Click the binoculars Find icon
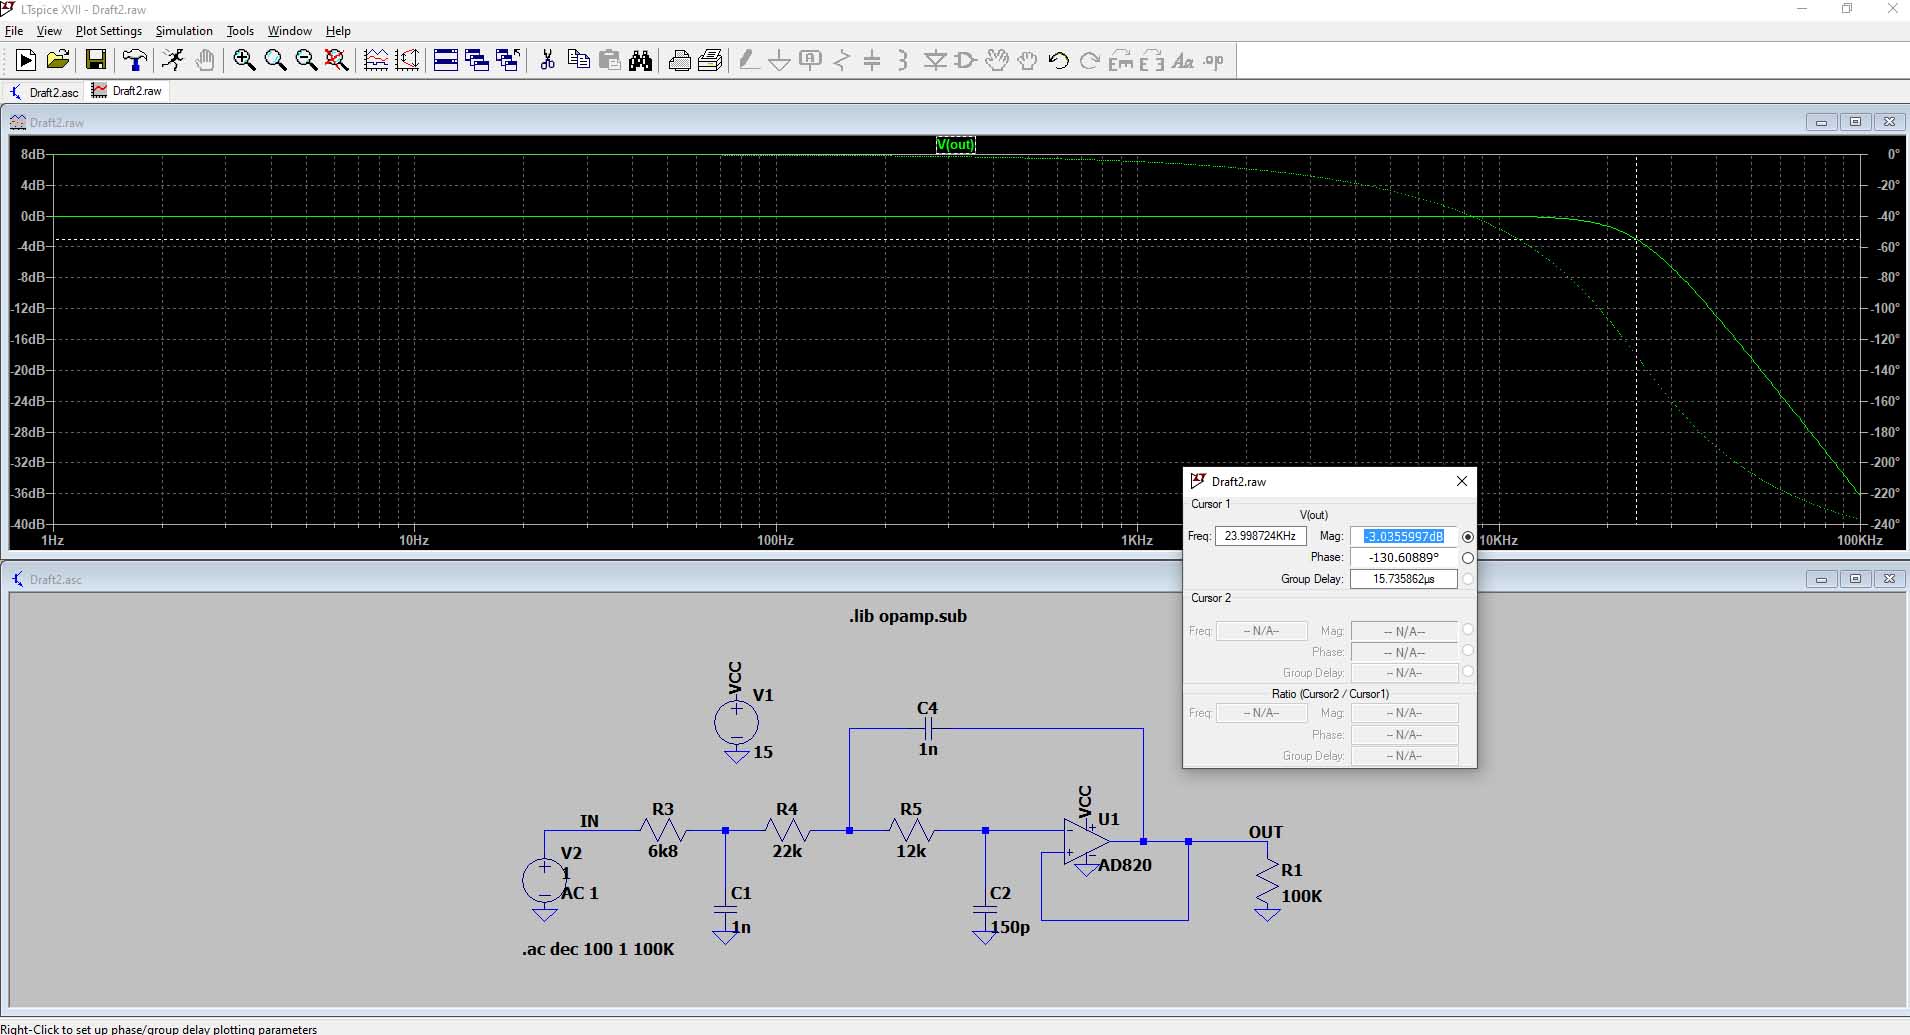The height and width of the screenshot is (1035, 1910). 641,61
